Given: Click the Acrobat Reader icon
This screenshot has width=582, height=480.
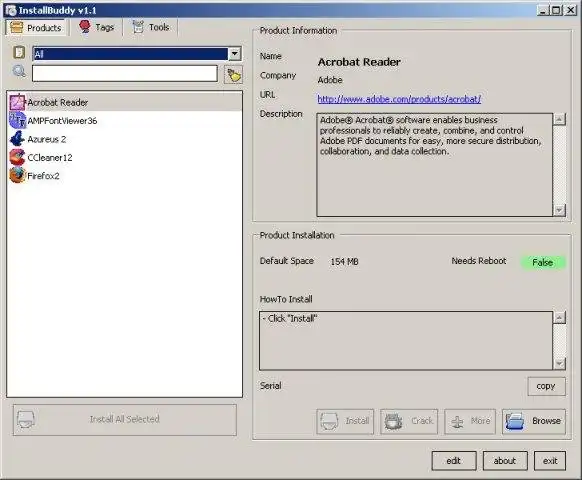Looking at the screenshot, I should [x=17, y=102].
